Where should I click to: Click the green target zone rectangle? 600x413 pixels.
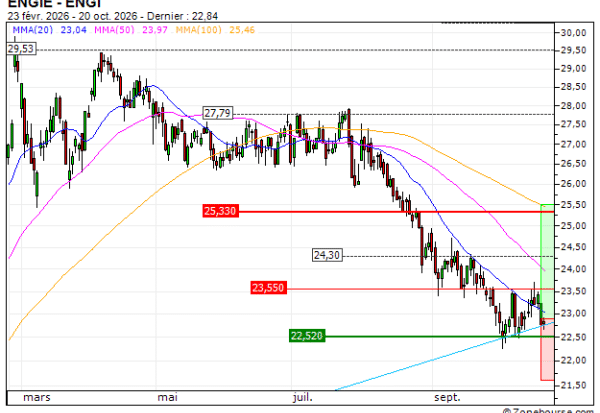547,261
